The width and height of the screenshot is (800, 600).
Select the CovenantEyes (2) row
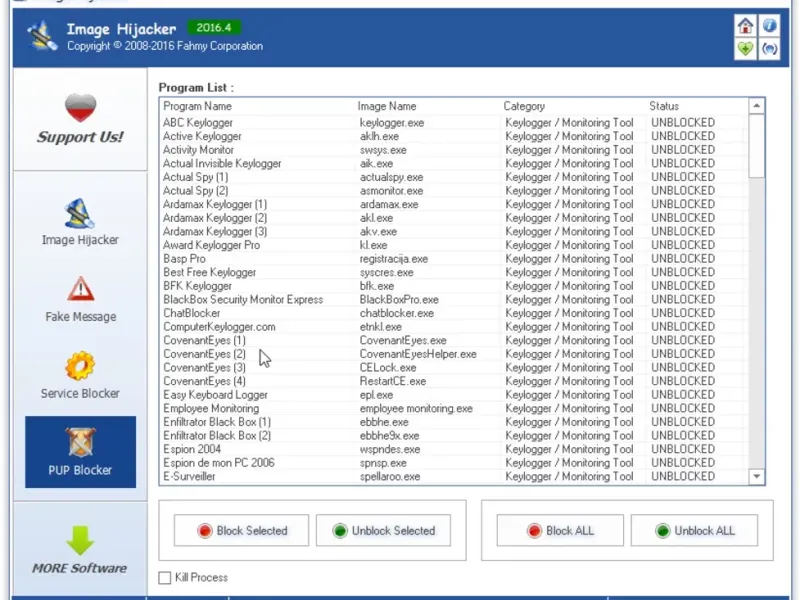453,354
